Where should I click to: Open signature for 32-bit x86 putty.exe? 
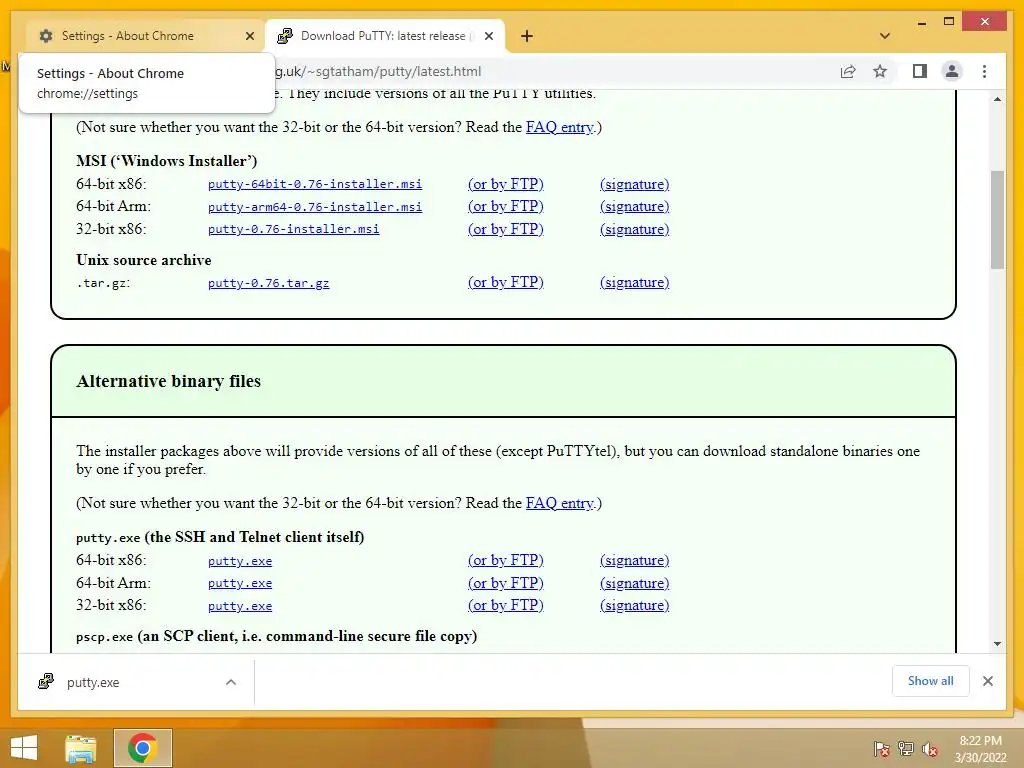tap(634, 605)
